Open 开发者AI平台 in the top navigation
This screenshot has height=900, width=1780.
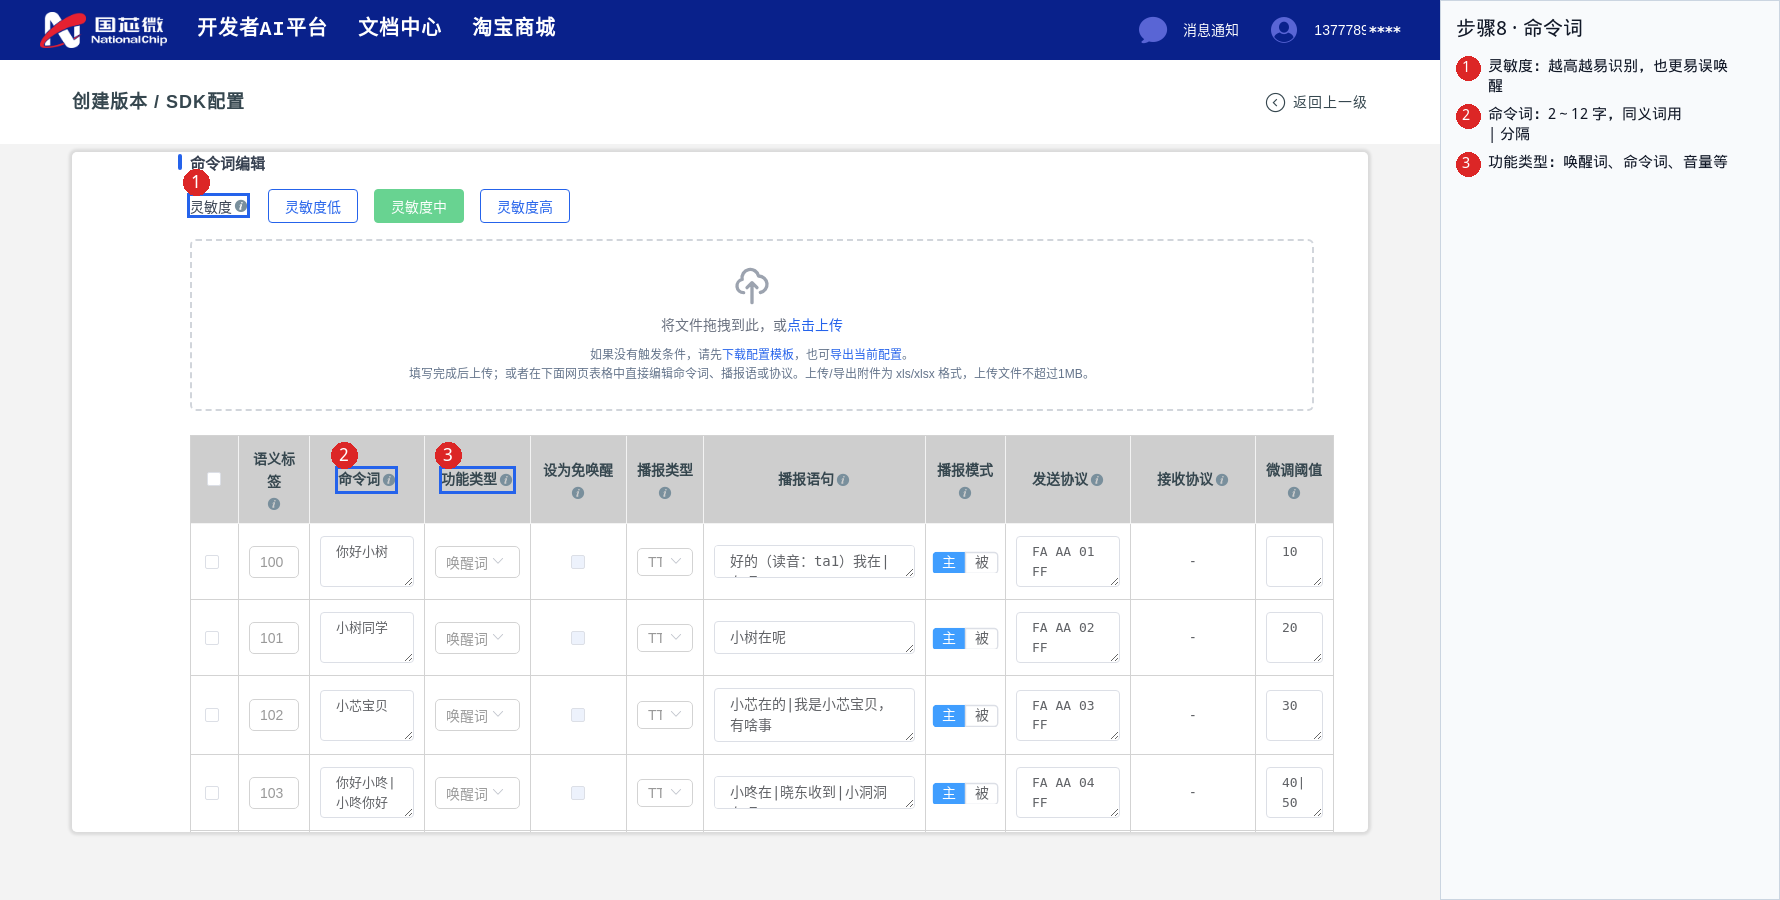[x=262, y=28]
